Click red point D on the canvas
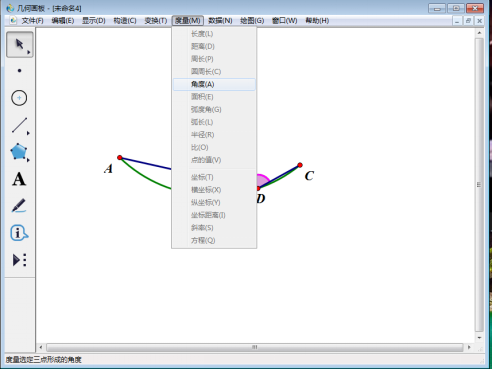492x370 pixels. tap(258, 189)
